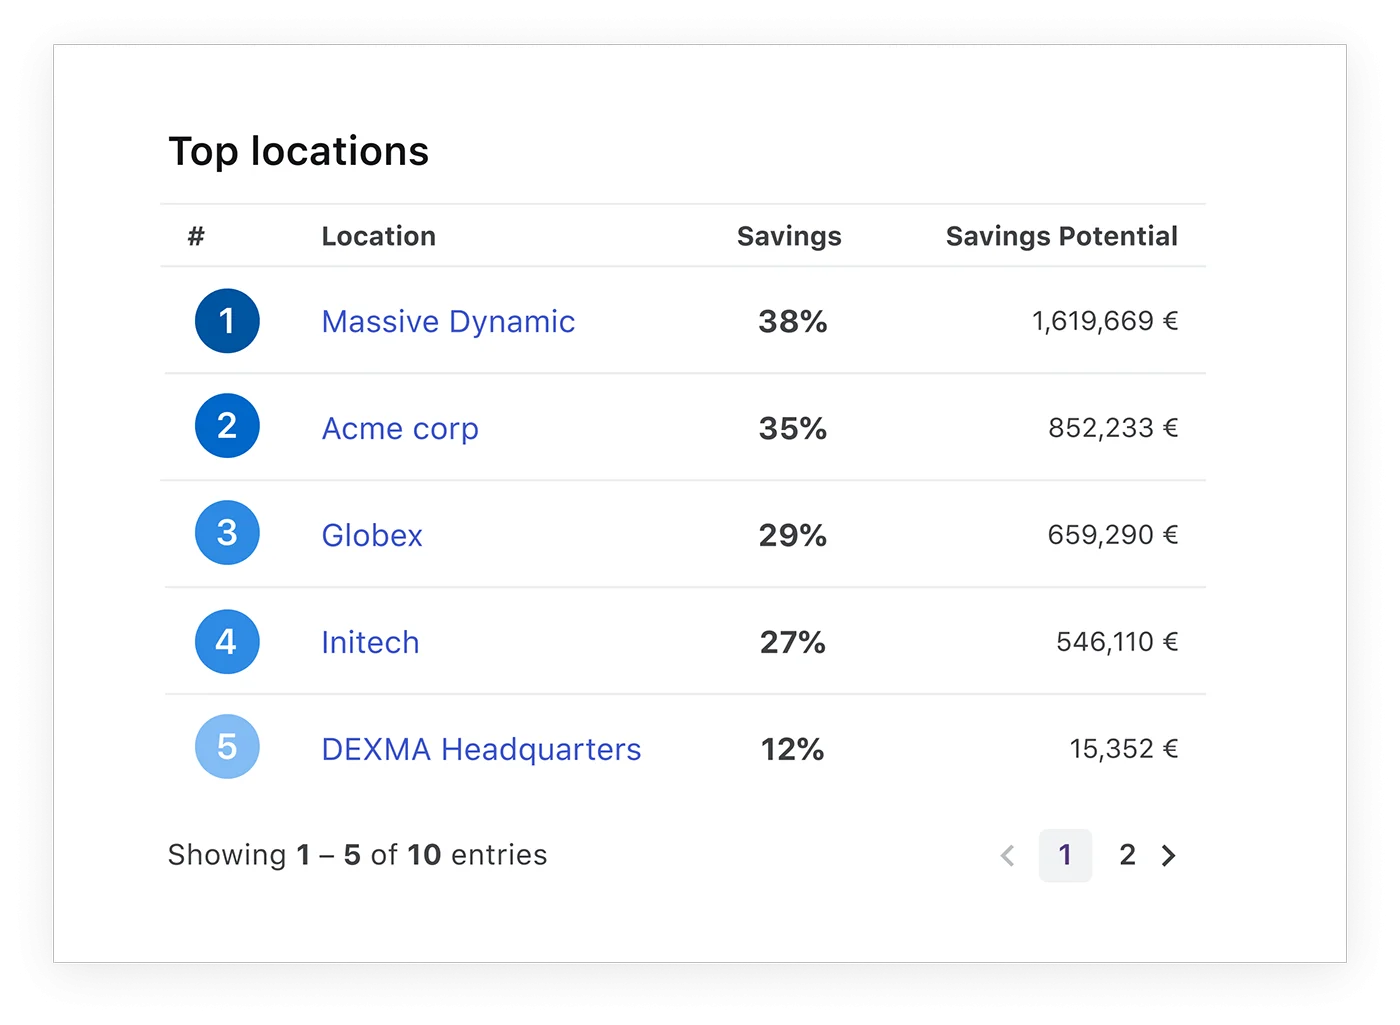Screen dimensions: 1400x1025
Task: Open the Initech location link
Action: tap(370, 643)
